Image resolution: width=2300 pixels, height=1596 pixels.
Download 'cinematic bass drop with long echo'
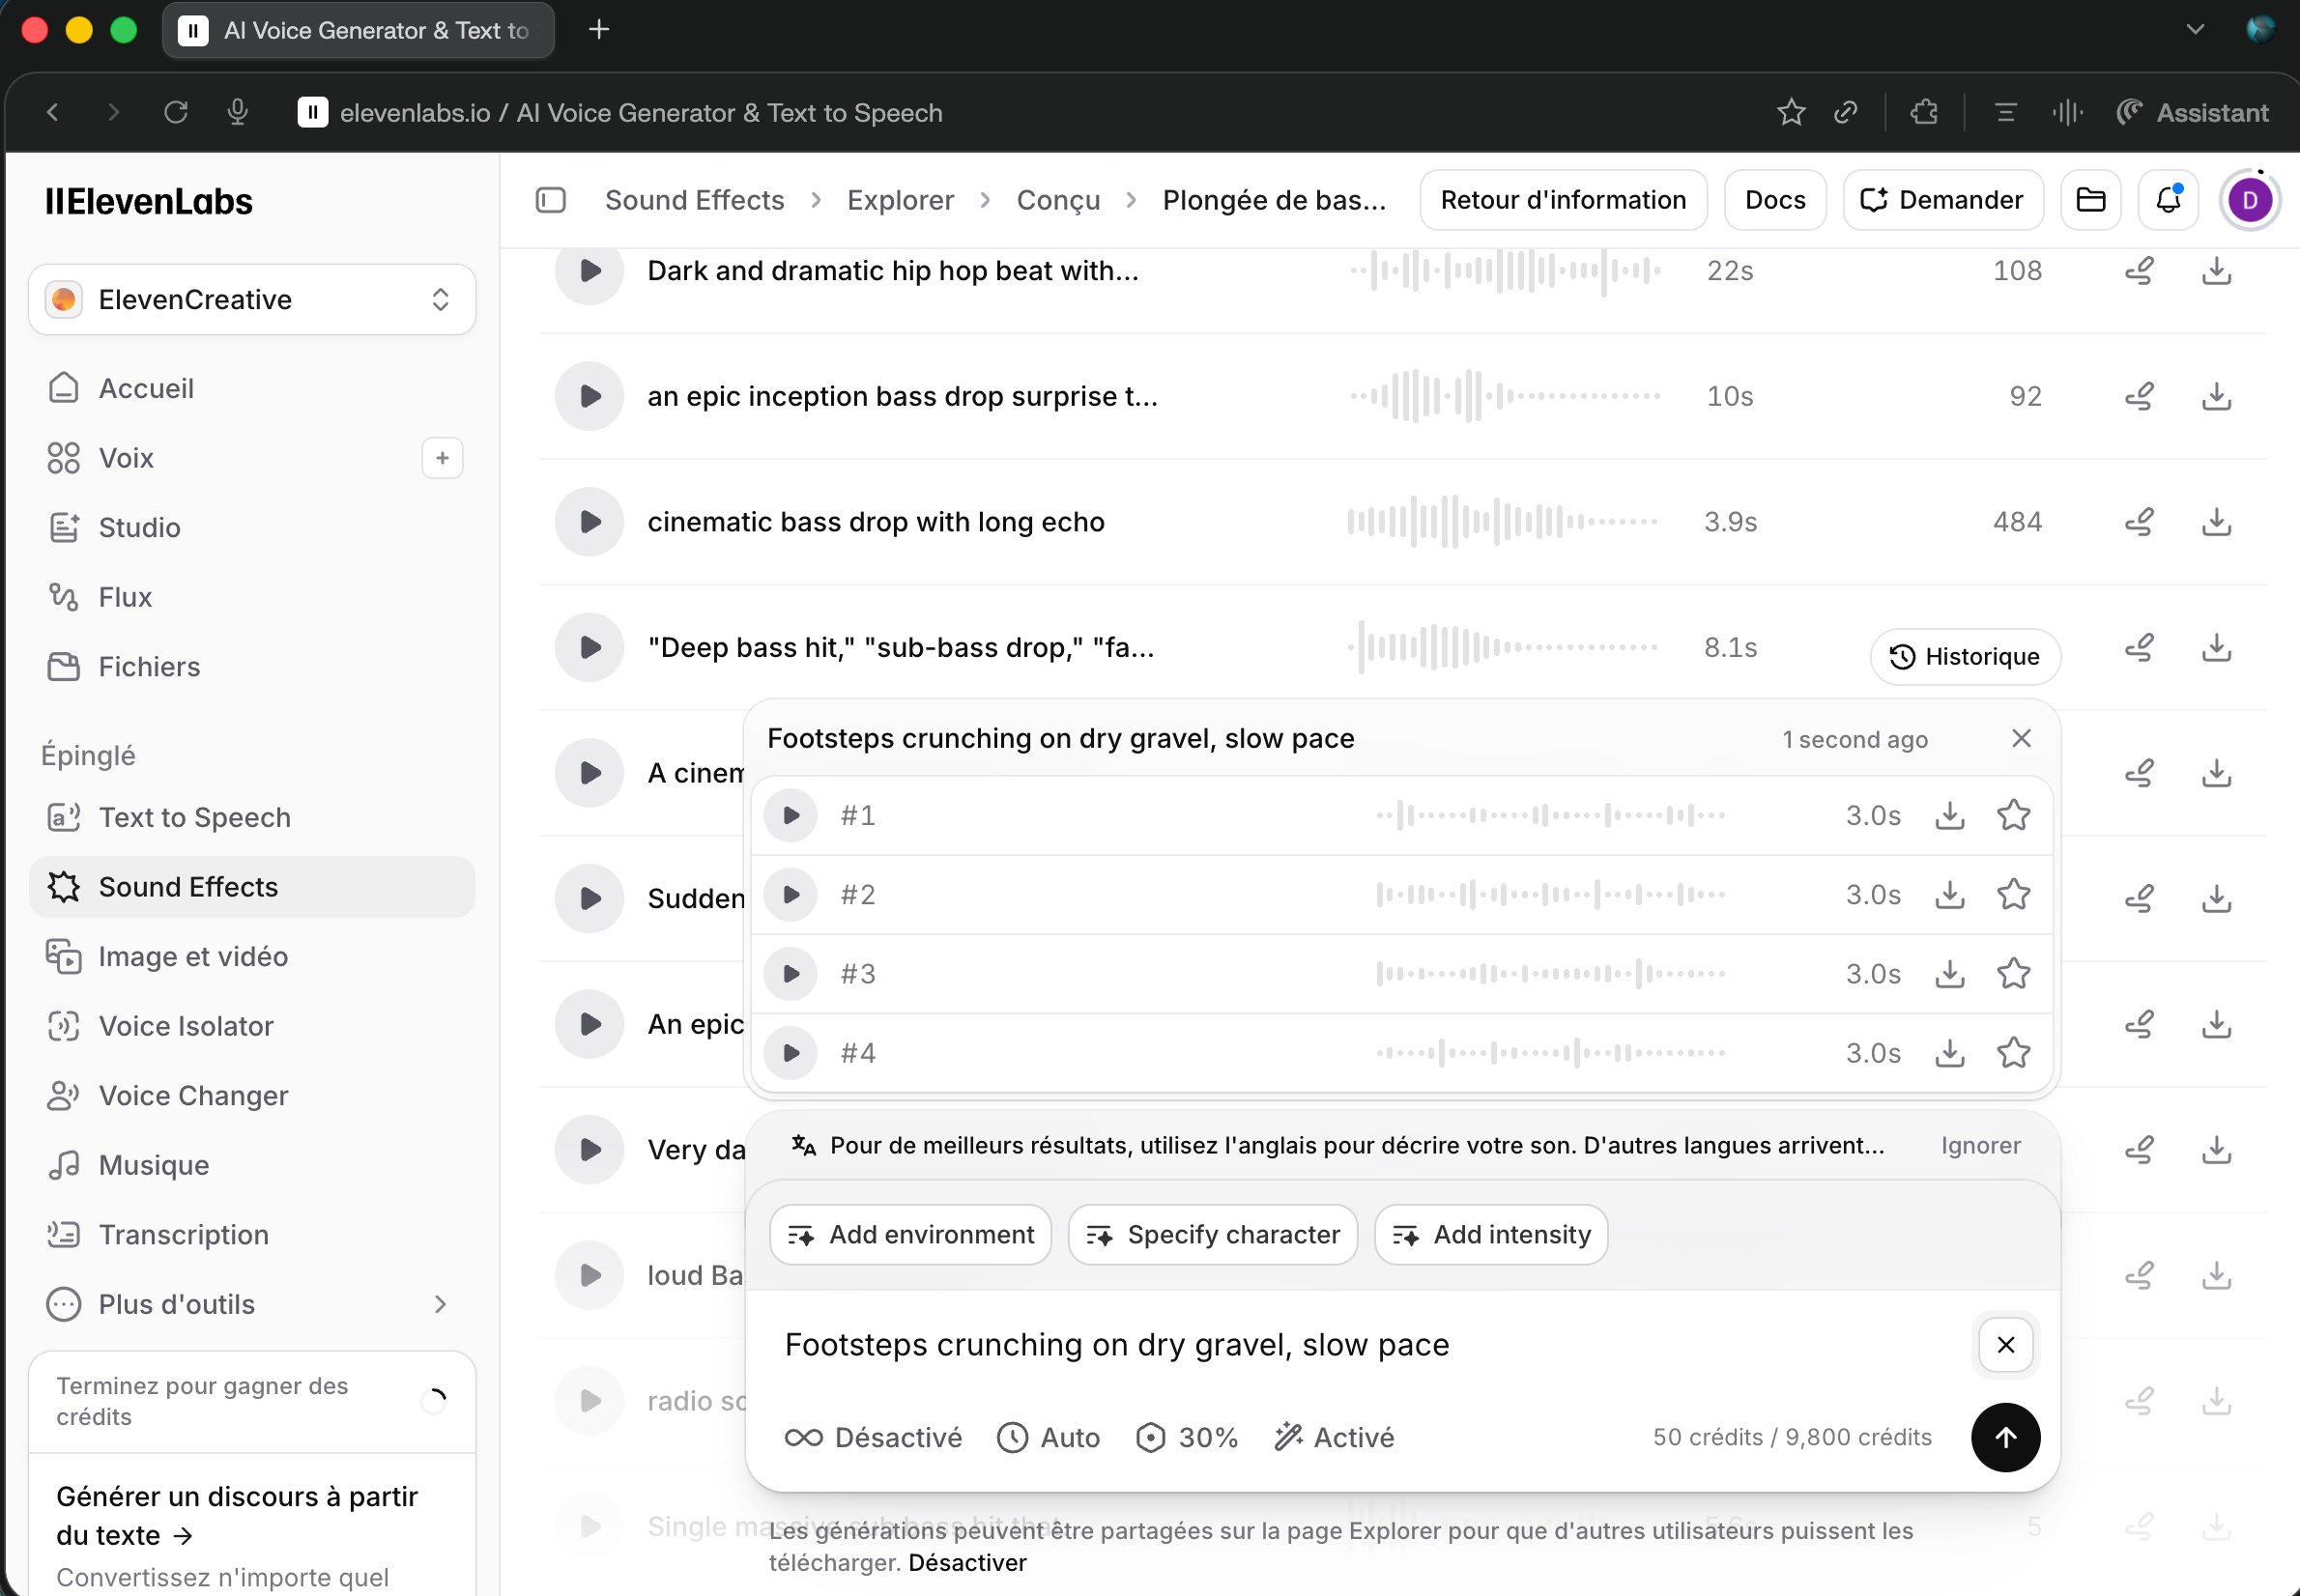pyautogui.click(x=2217, y=521)
